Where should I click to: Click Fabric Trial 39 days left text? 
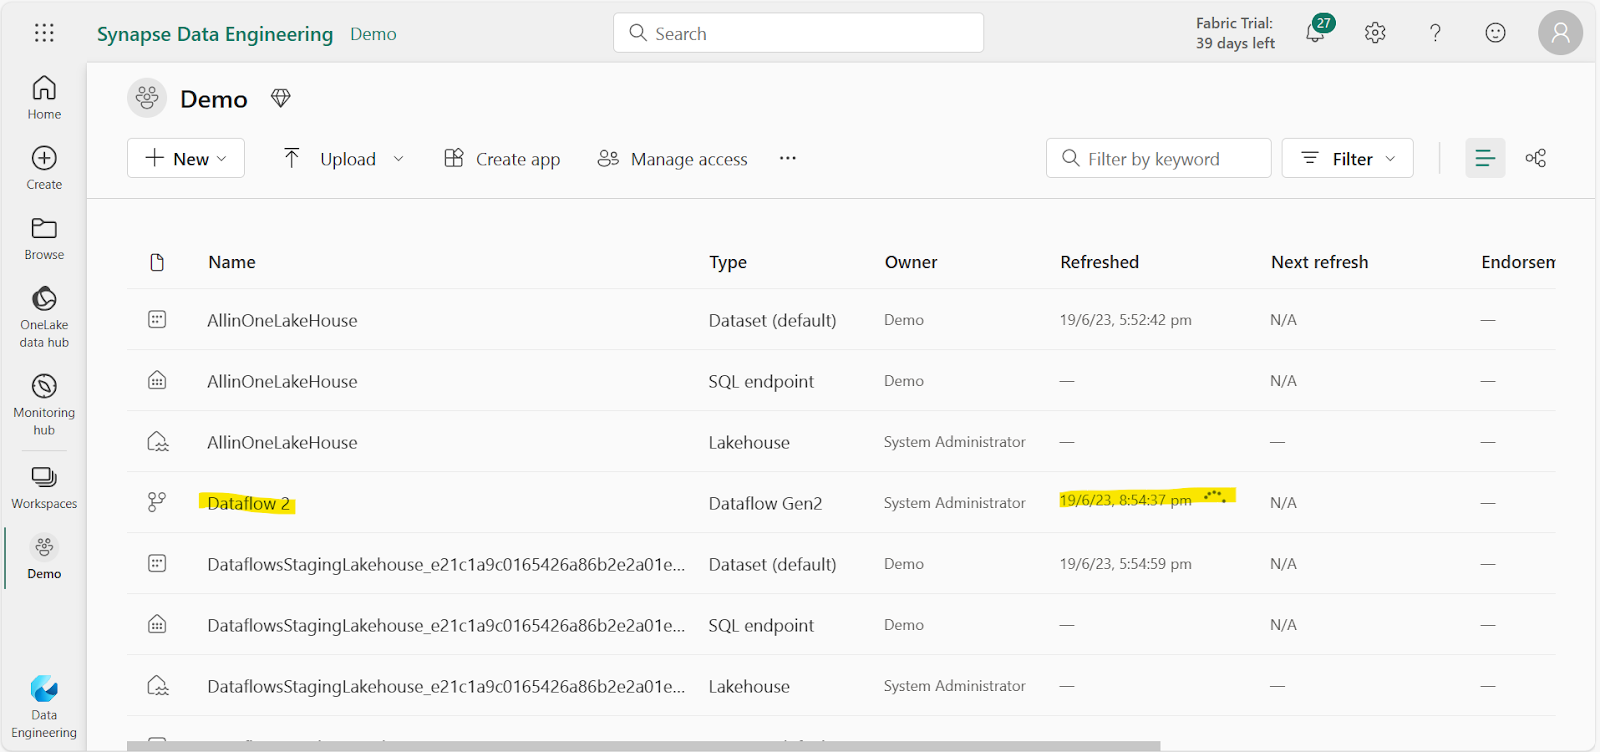pyautogui.click(x=1235, y=33)
